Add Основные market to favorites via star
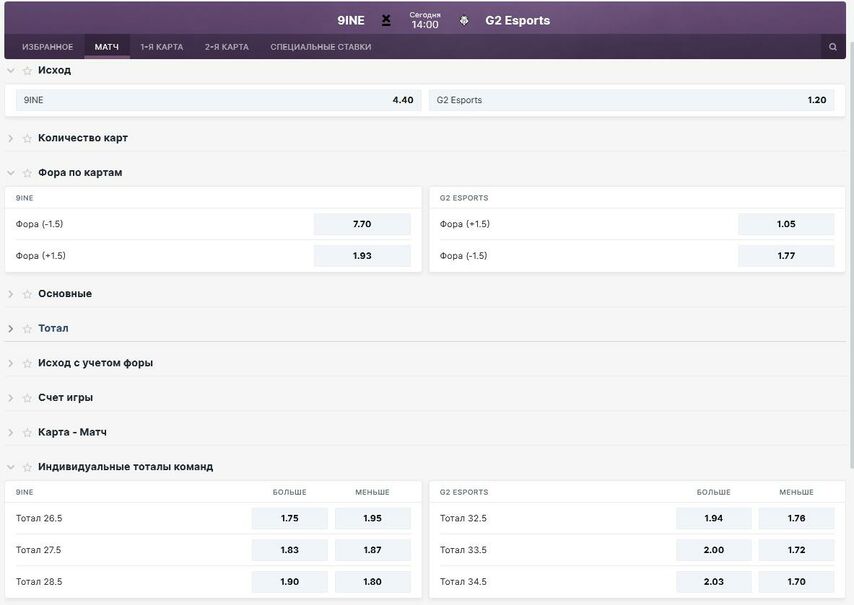This screenshot has width=854, height=605. 27,295
